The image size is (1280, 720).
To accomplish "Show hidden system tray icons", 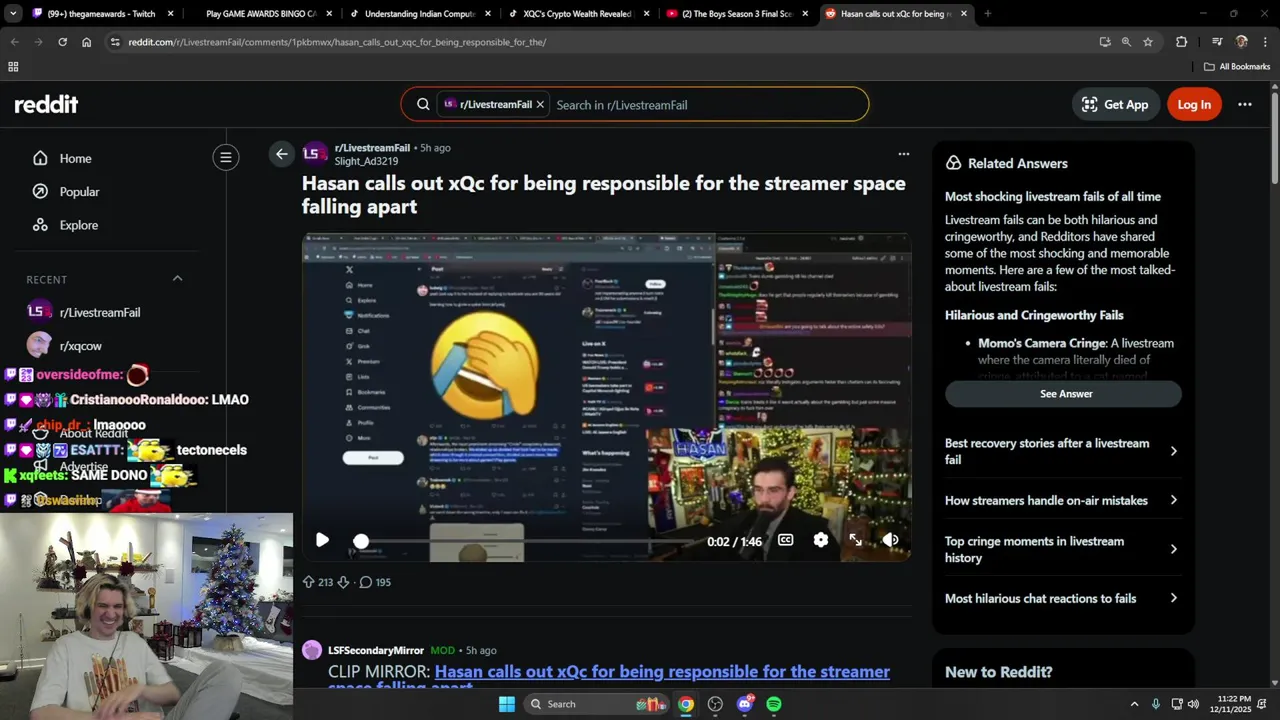I will (x=1134, y=704).
